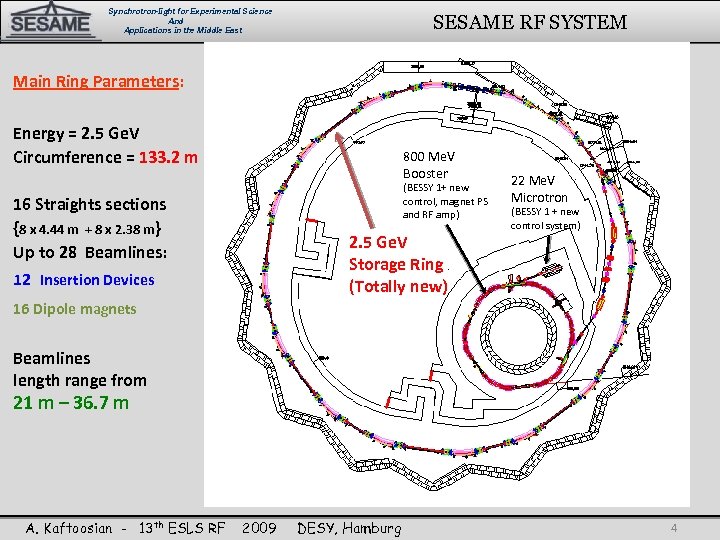Click the booster ring drawing in the diagram
The image size is (720, 540).
coord(519,337)
